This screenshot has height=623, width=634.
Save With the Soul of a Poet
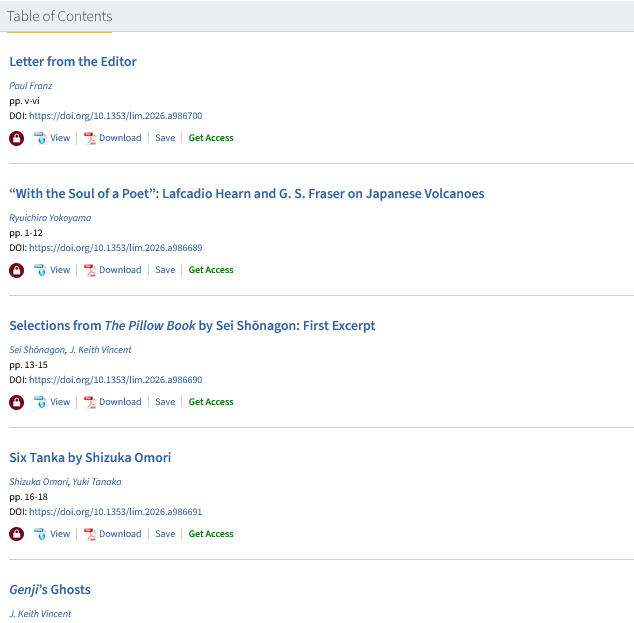165,270
